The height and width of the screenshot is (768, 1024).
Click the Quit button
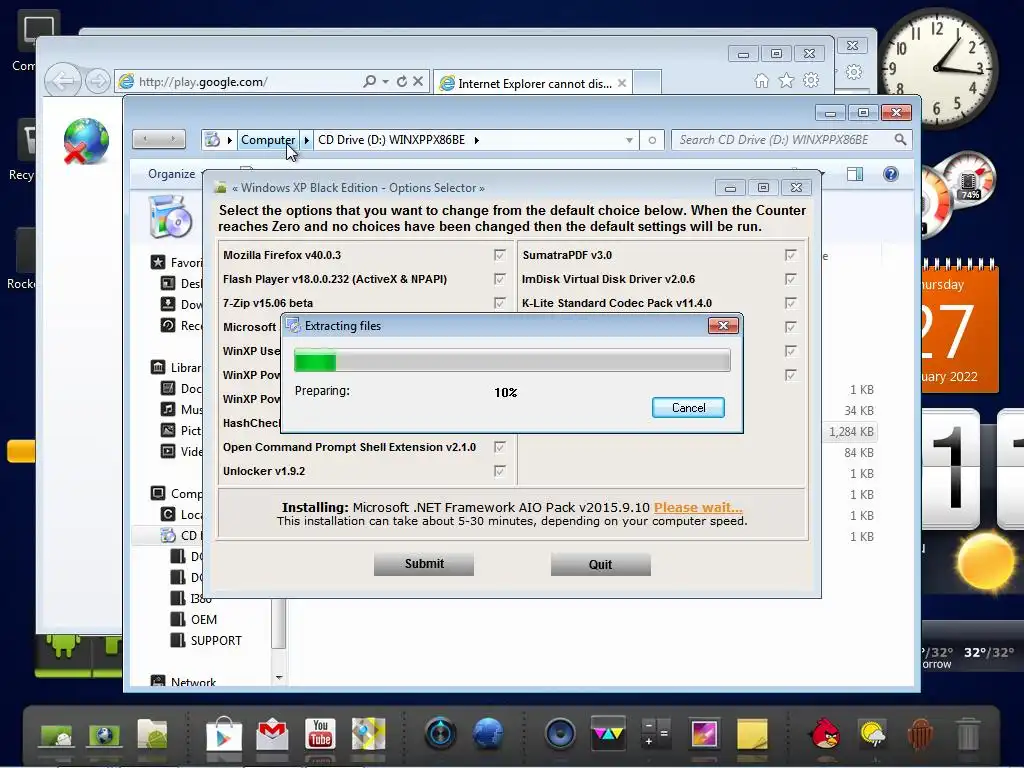tap(600, 564)
